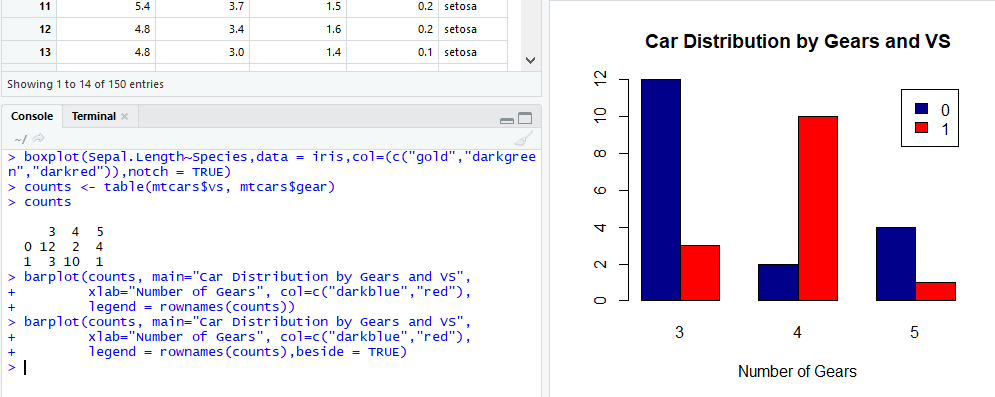Clear the console with the broom icon
The height and width of the screenshot is (397, 995).
pos(524,138)
